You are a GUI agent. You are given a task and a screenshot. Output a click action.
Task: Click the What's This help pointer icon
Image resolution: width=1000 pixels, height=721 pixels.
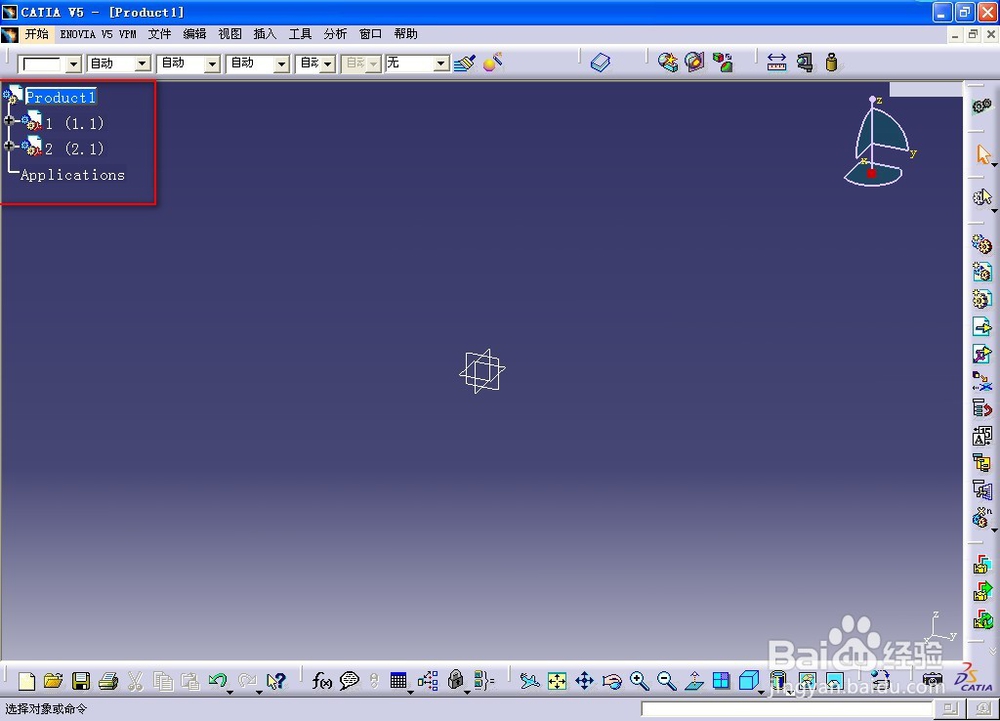(276, 681)
